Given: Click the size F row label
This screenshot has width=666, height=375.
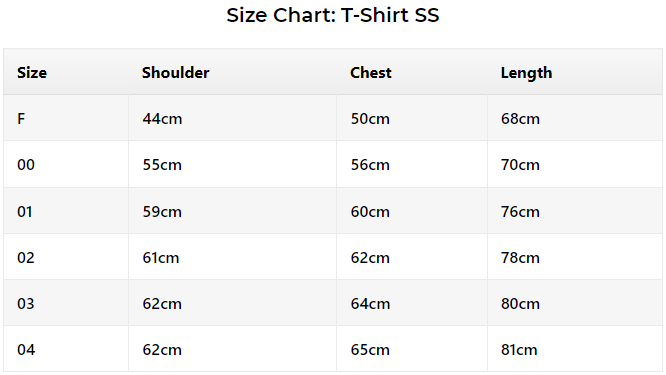Looking at the screenshot, I should [21, 118].
